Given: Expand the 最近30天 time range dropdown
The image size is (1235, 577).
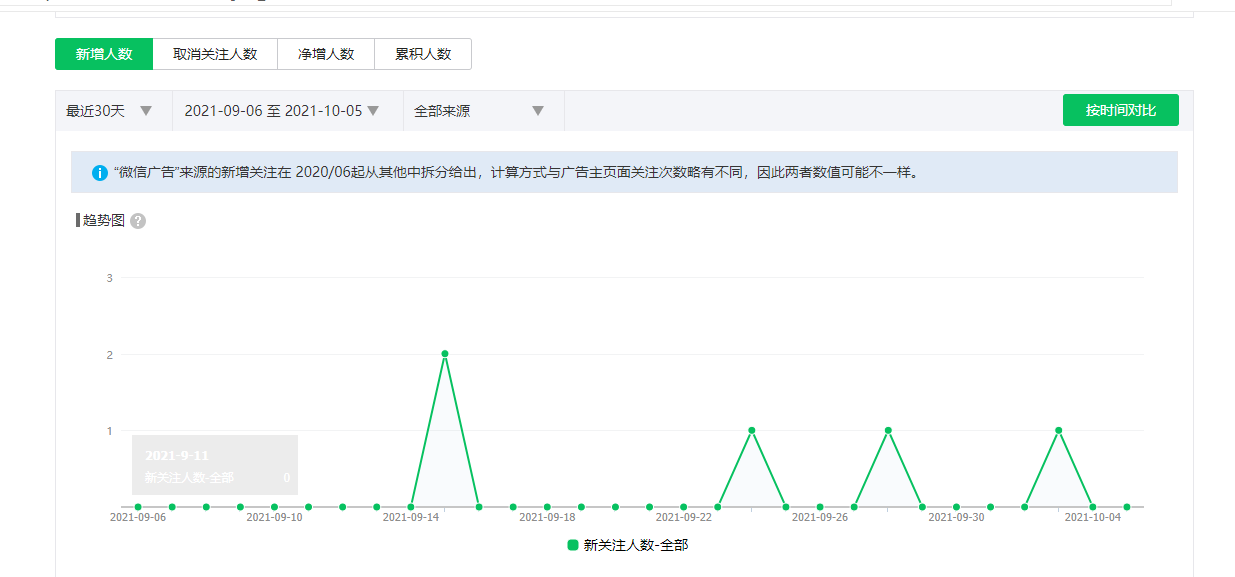Looking at the screenshot, I should (110, 111).
